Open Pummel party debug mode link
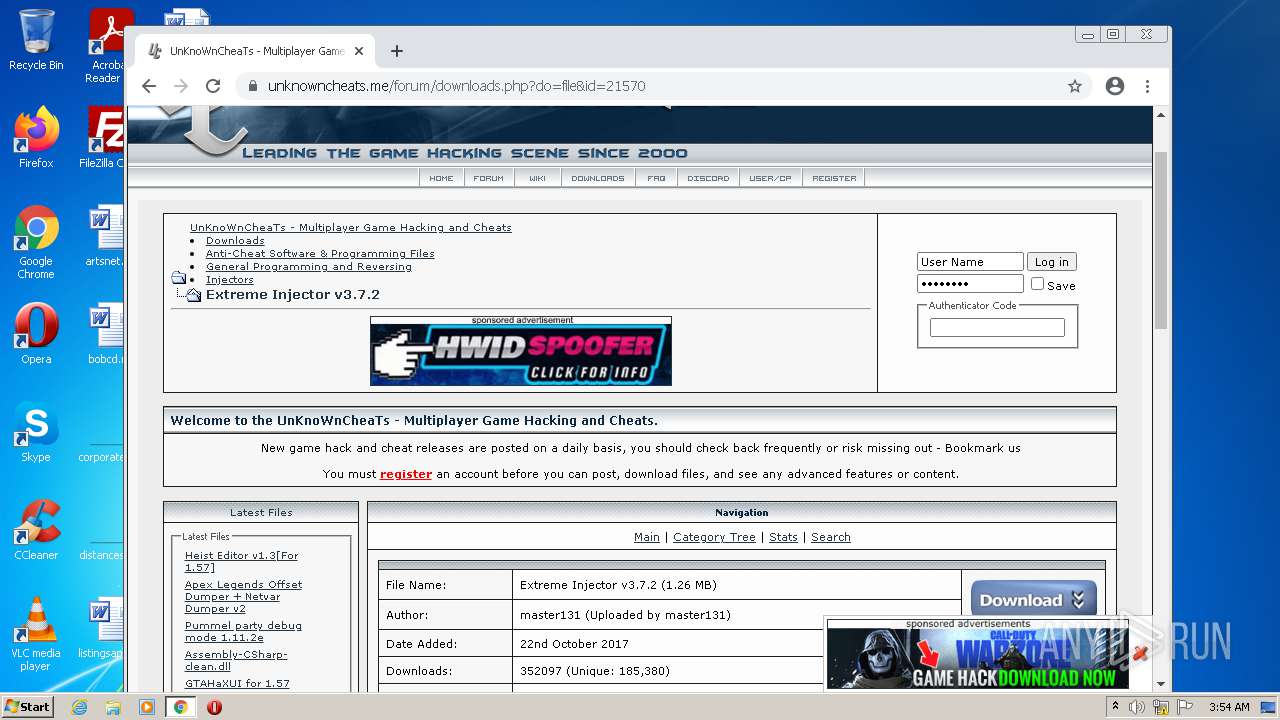Viewport: 1280px width, 720px height. coord(243,631)
